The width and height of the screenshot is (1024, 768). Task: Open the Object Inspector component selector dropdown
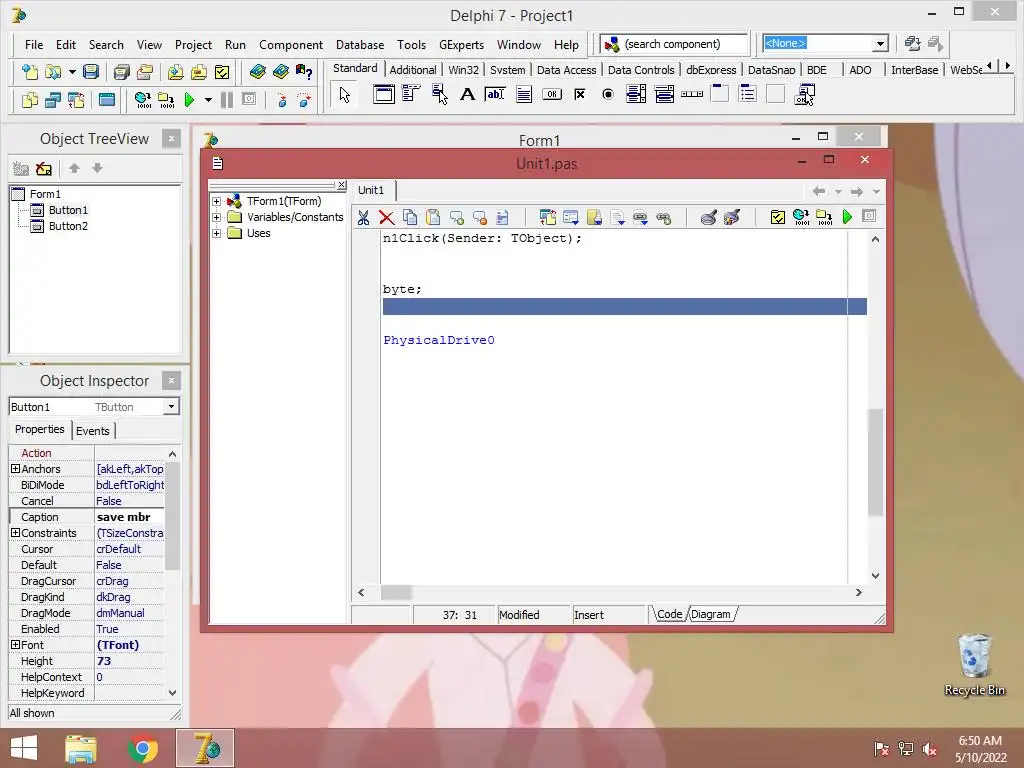click(x=171, y=406)
